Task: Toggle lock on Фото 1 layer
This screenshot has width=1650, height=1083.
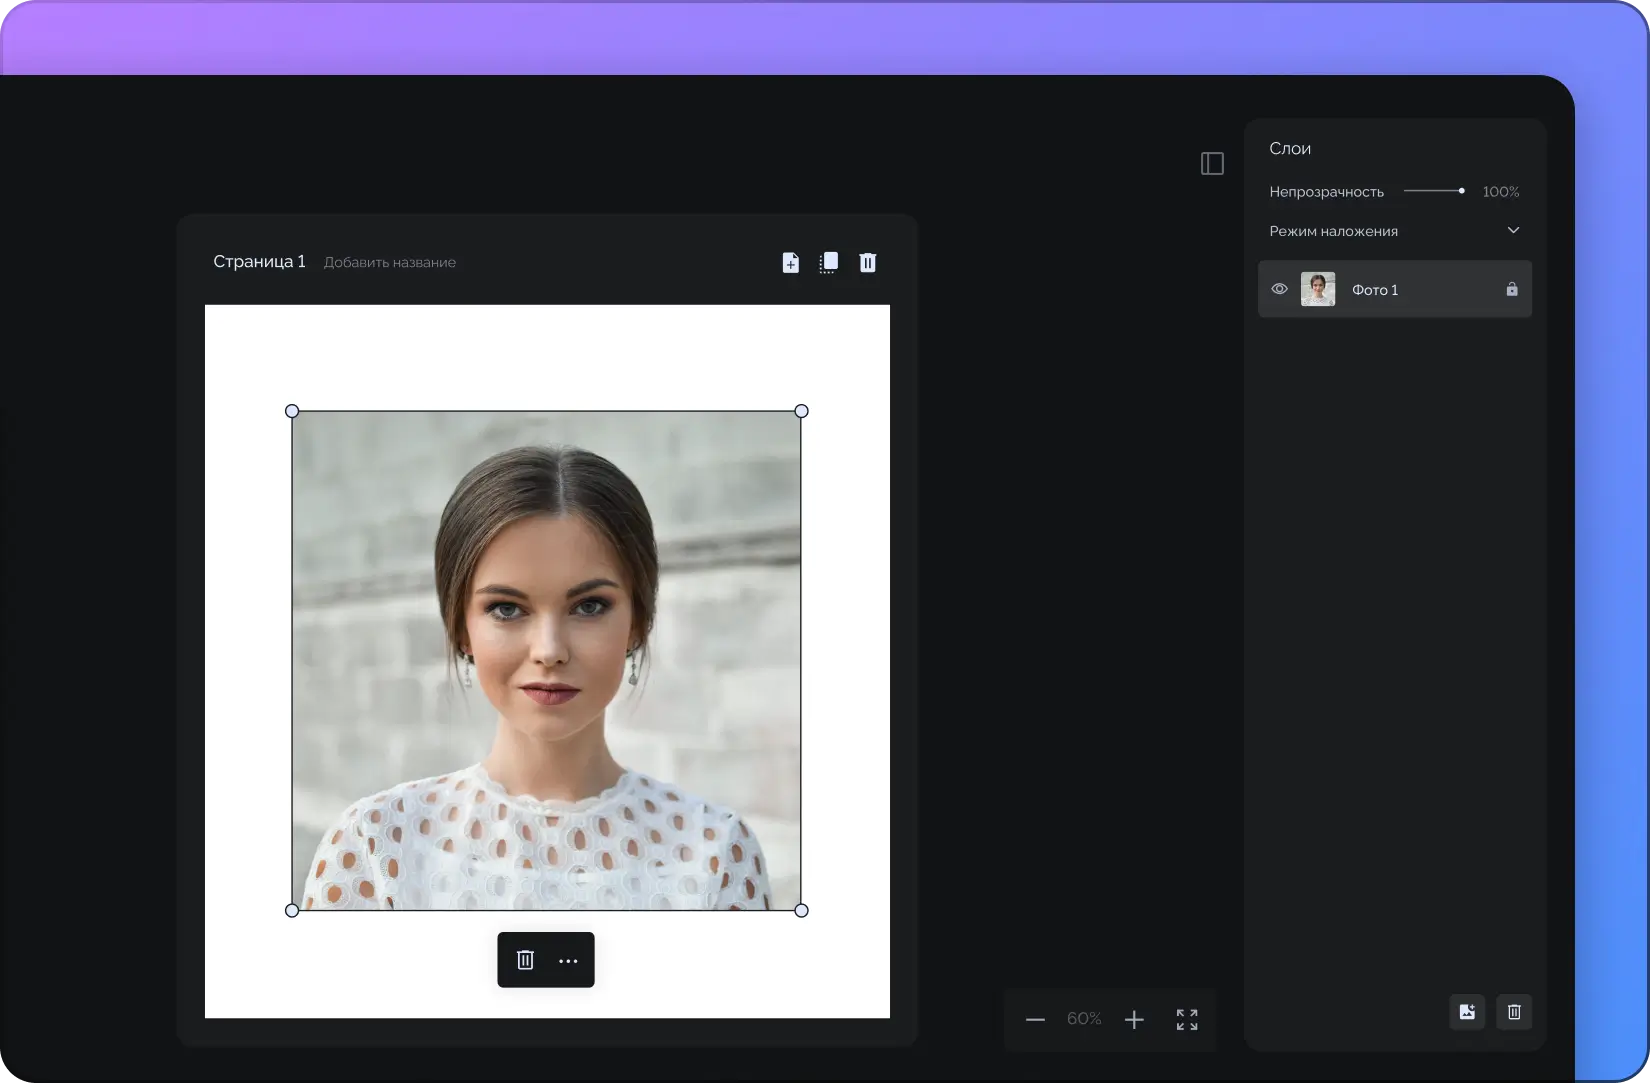Action: point(1512,289)
